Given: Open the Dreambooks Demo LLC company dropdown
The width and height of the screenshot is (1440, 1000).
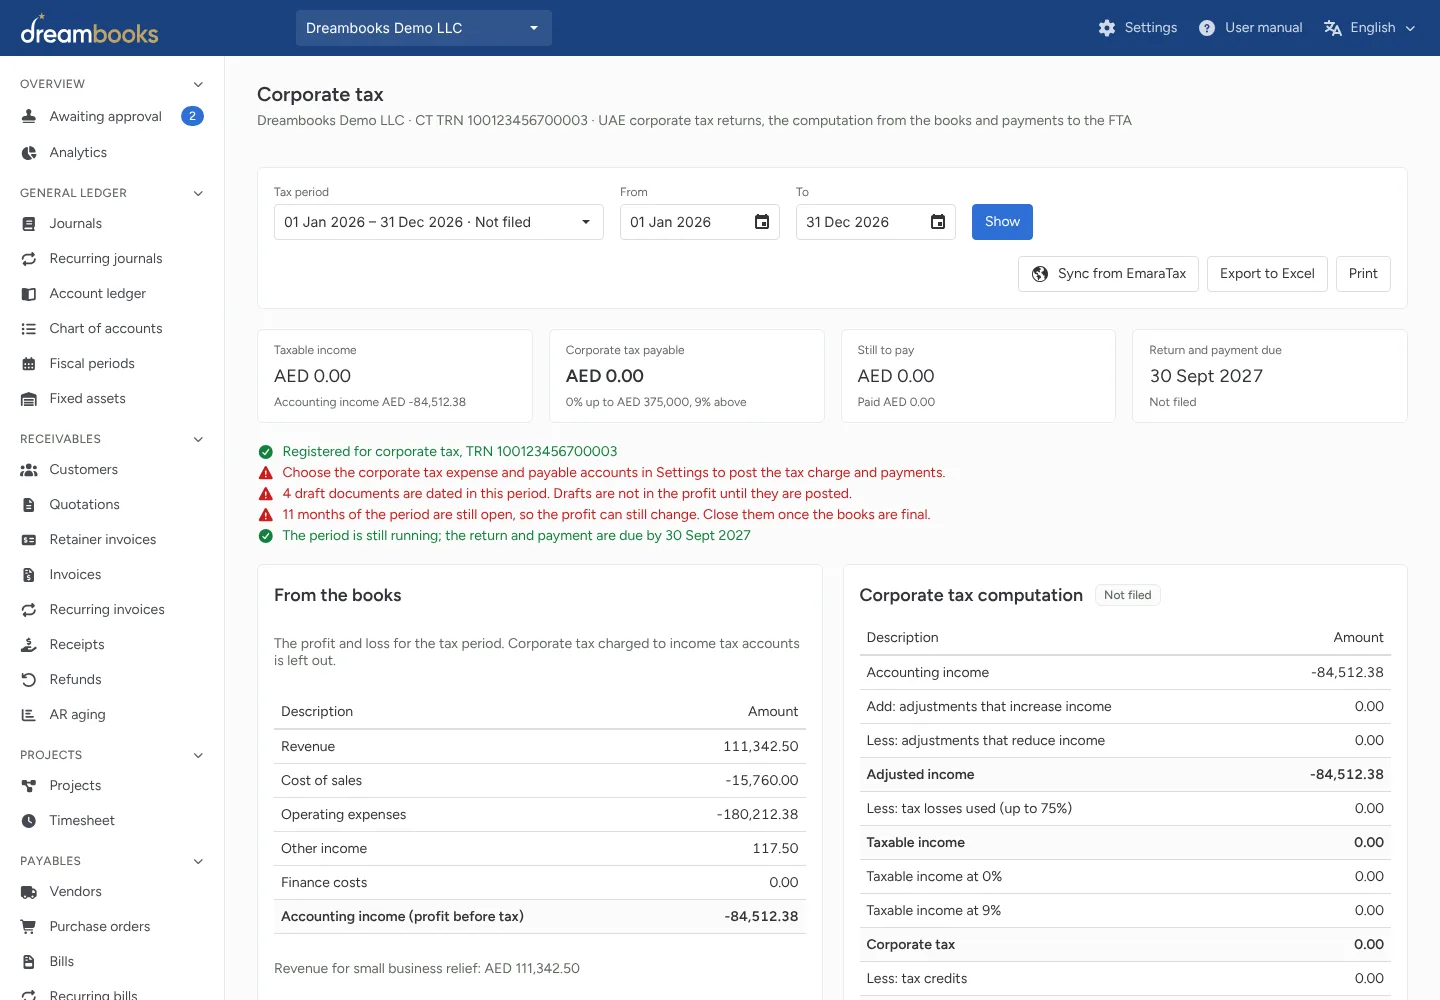Looking at the screenshot, I should 424,28.
